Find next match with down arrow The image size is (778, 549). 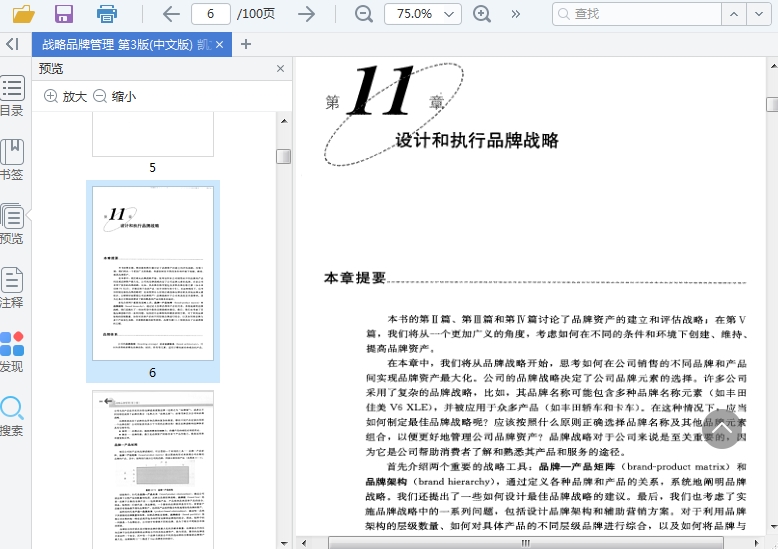[759, 14]
